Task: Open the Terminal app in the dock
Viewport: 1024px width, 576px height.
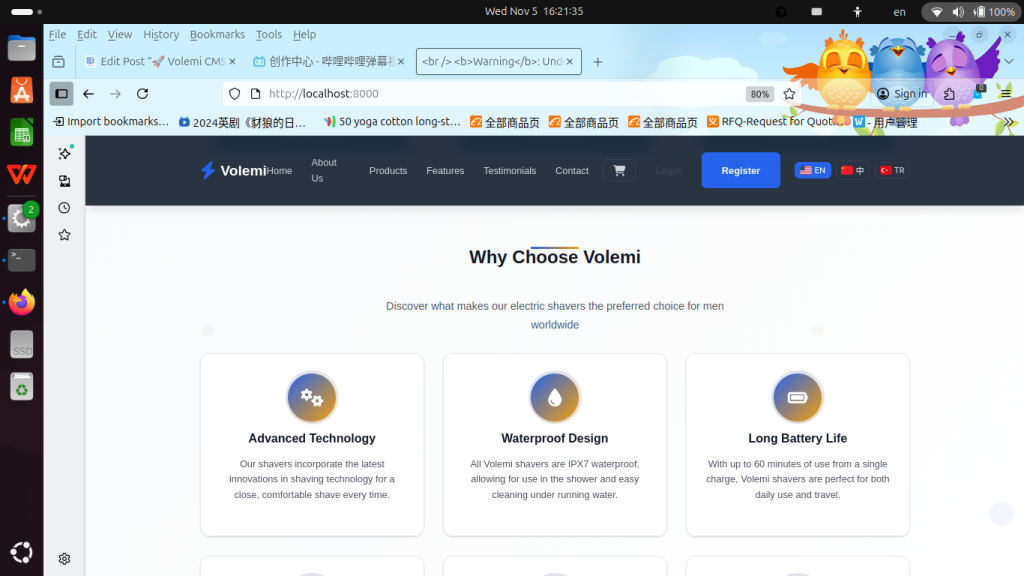Action: [x=21, y=260]
